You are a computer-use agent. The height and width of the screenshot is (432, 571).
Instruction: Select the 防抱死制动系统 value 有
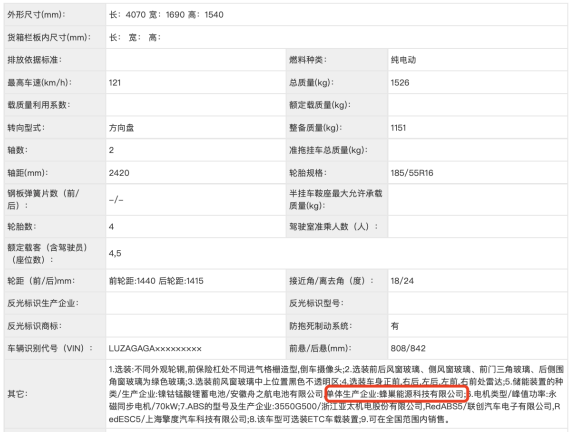[394, 326]
